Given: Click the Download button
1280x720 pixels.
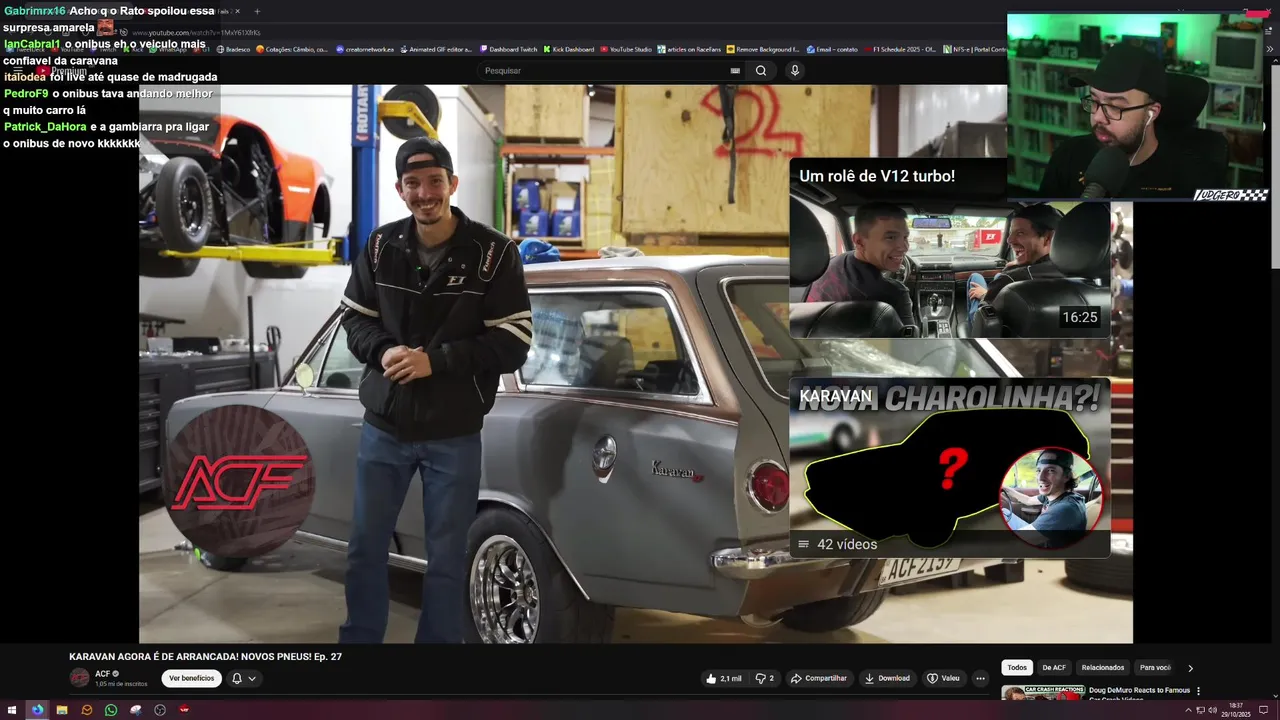Looking at the screenshot, I should (x=888, y=678).
